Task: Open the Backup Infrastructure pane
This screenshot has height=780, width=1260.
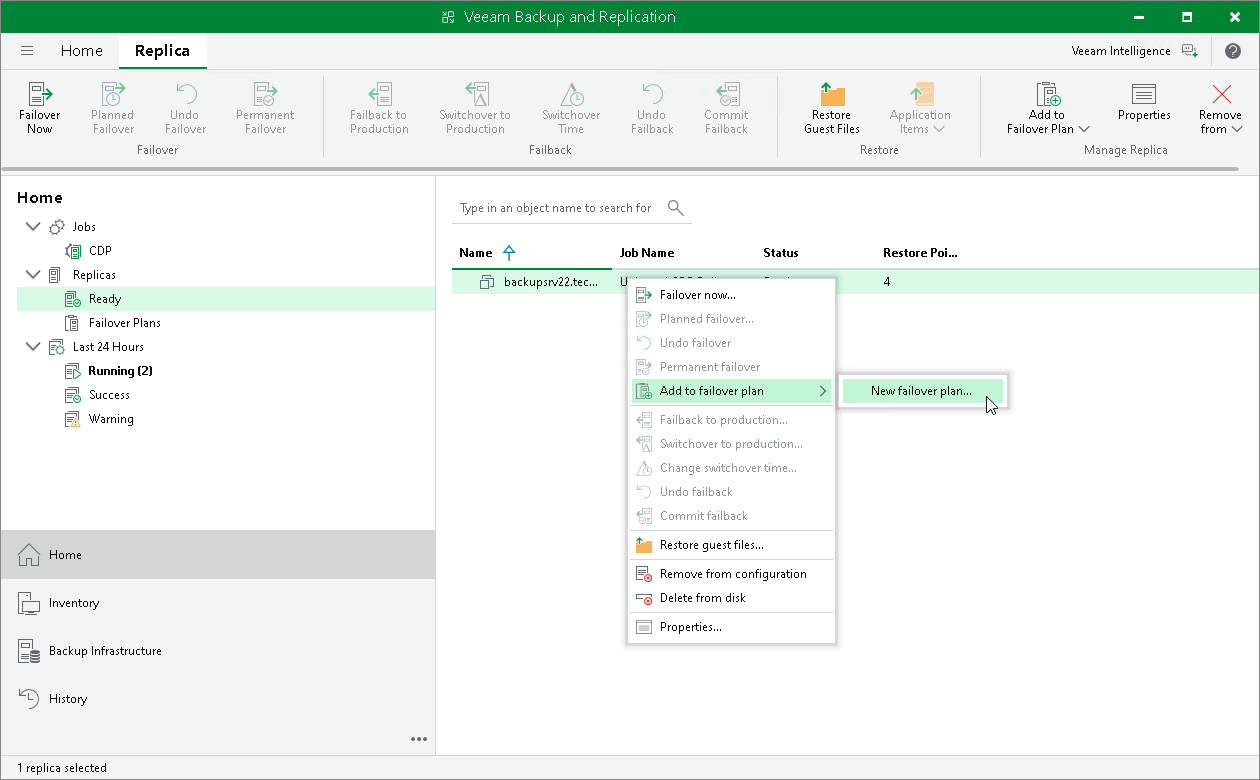Action: coord(218,651)
